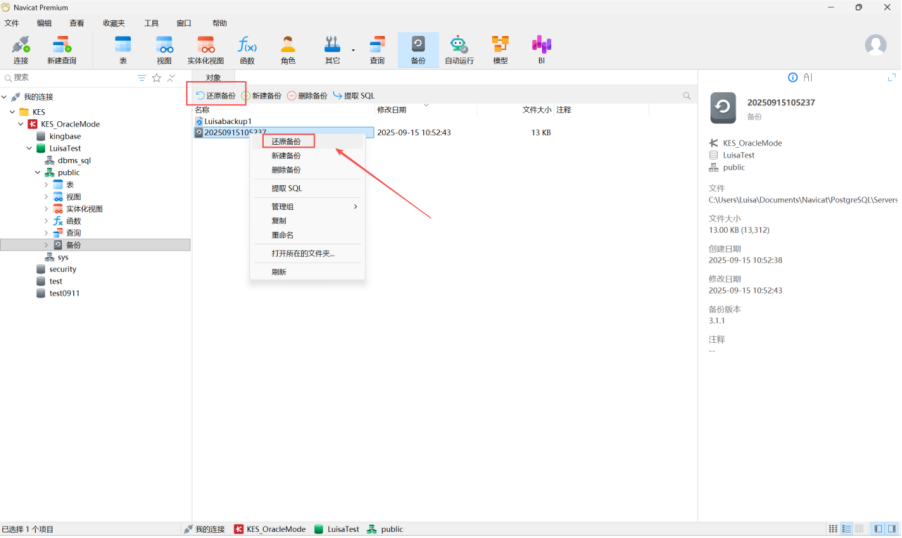Open the 工具 menu in menu bar
The width and height of the screenshot is (902, 538).
coord(151,22)
